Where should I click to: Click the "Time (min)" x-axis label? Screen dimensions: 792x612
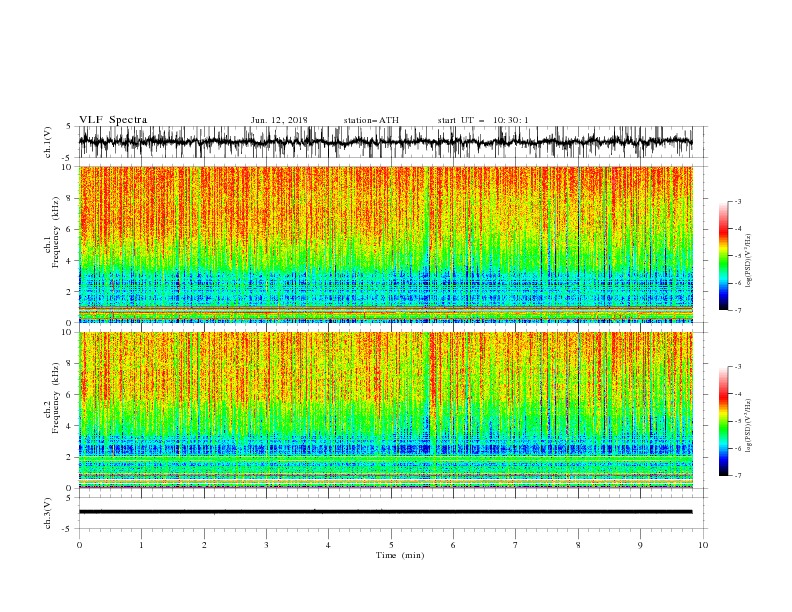coord(400,555)
